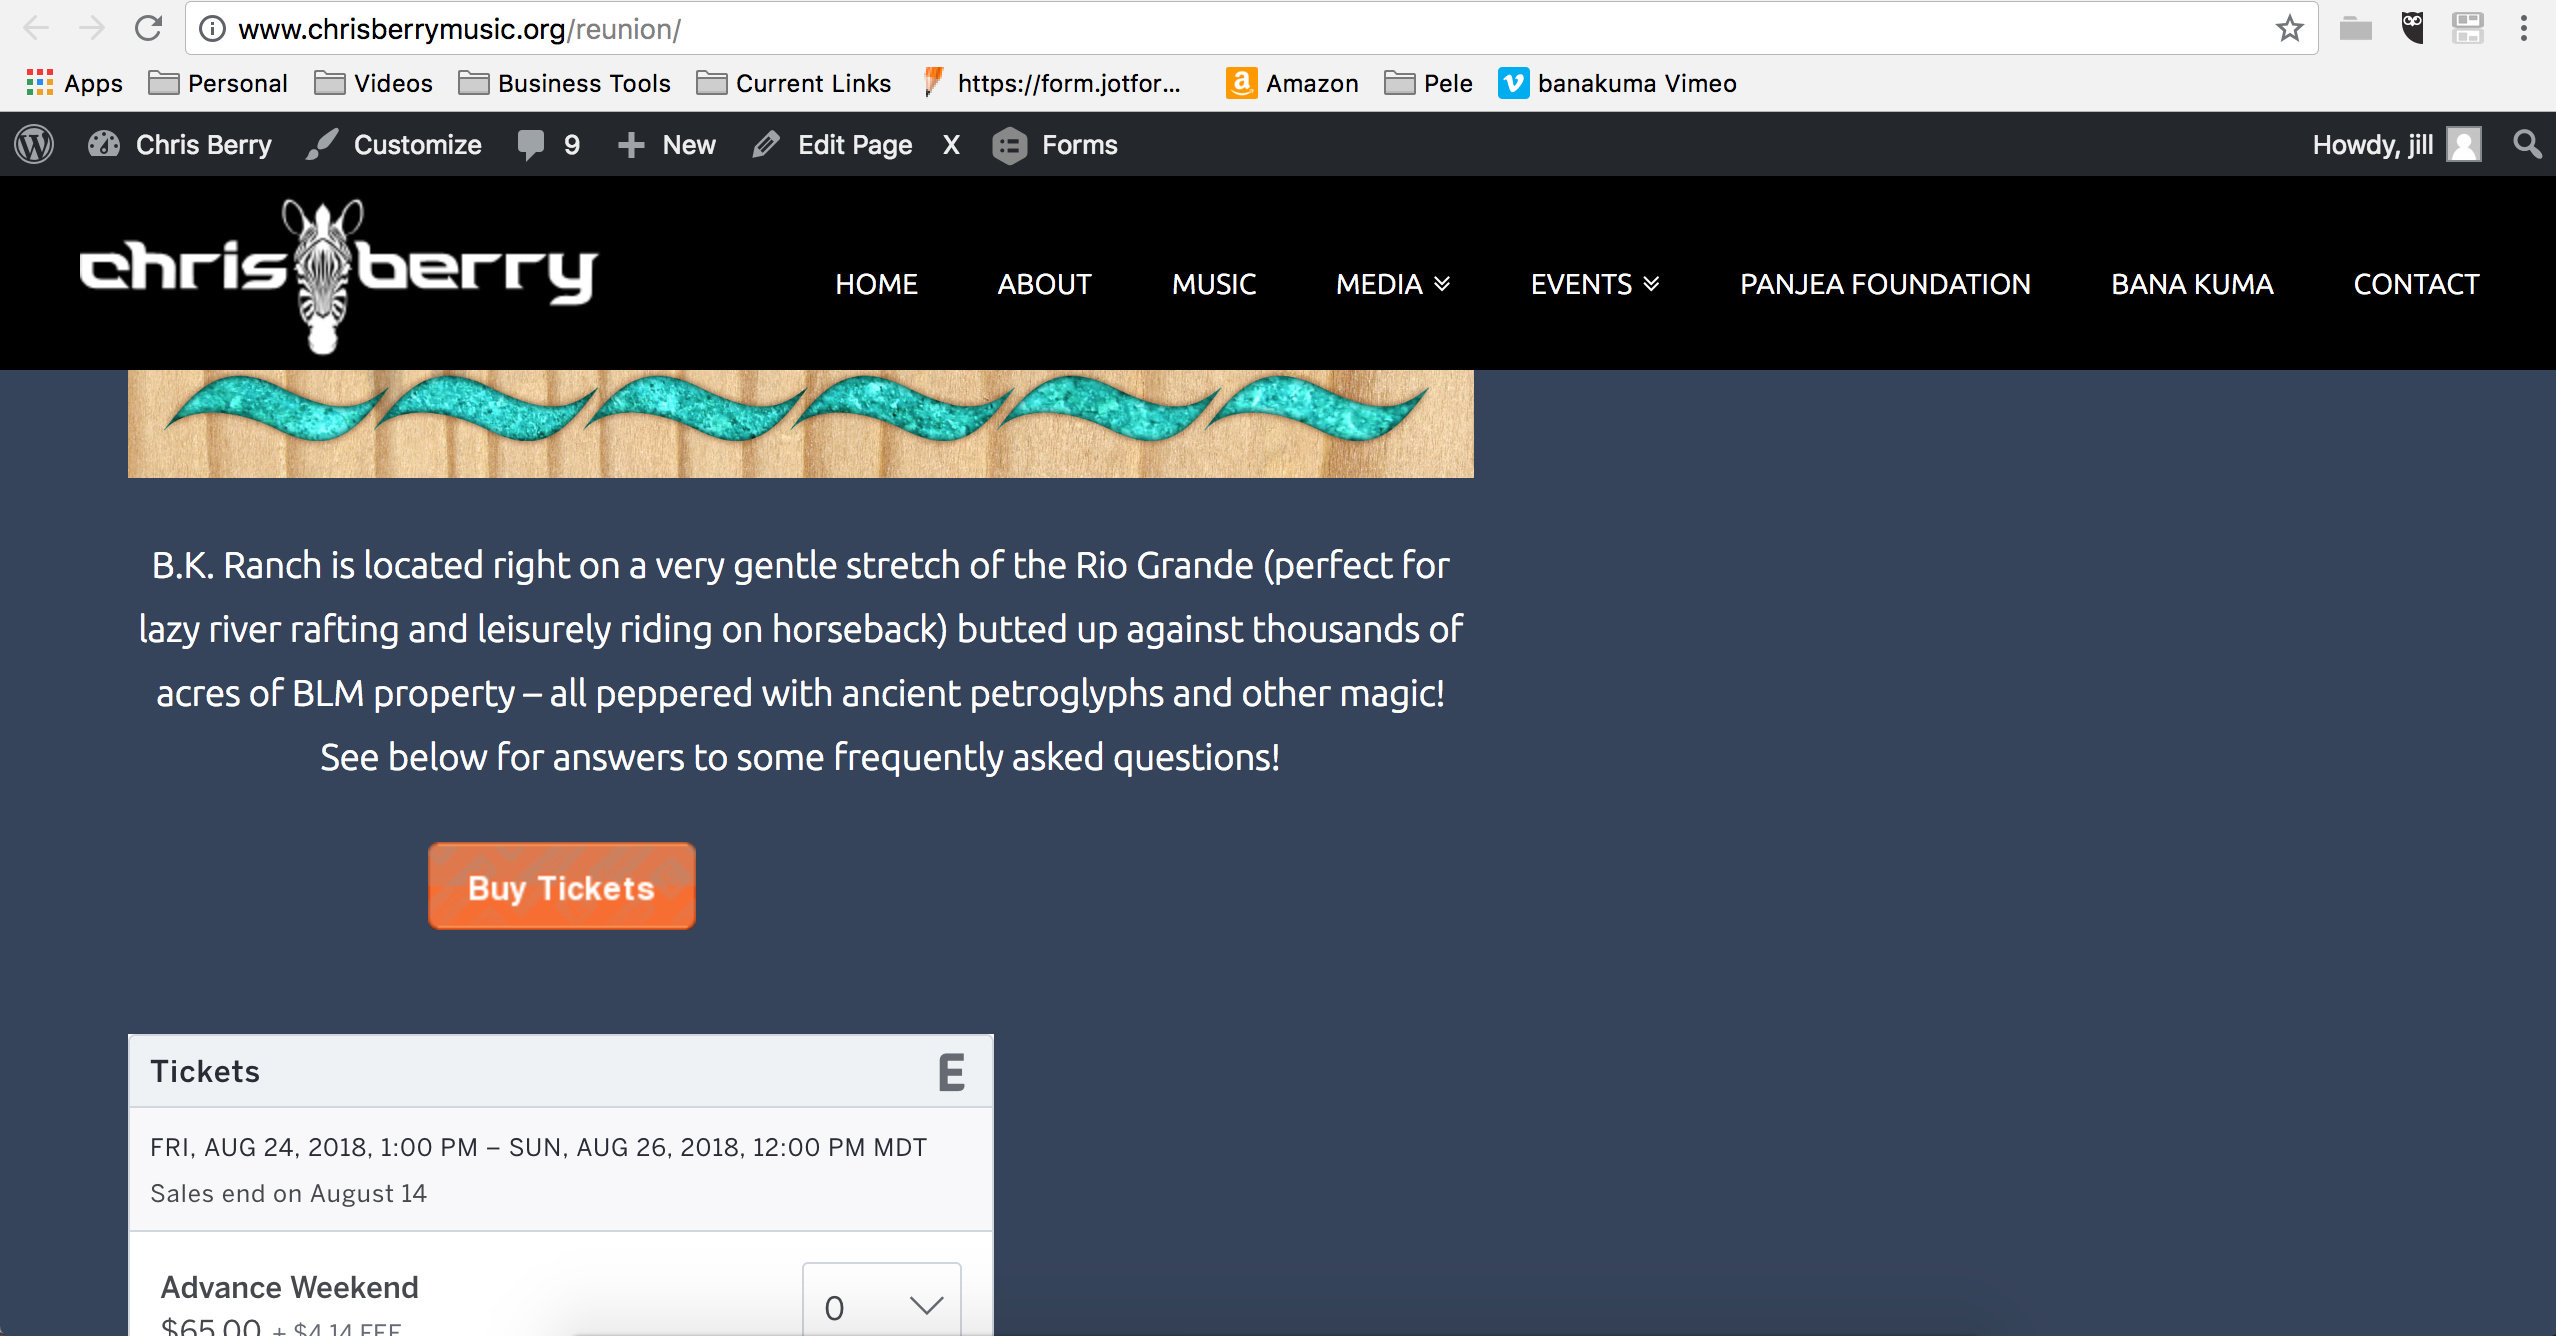
Task: Open the CONTACT page from the navigation
Action: point(2416,284)
